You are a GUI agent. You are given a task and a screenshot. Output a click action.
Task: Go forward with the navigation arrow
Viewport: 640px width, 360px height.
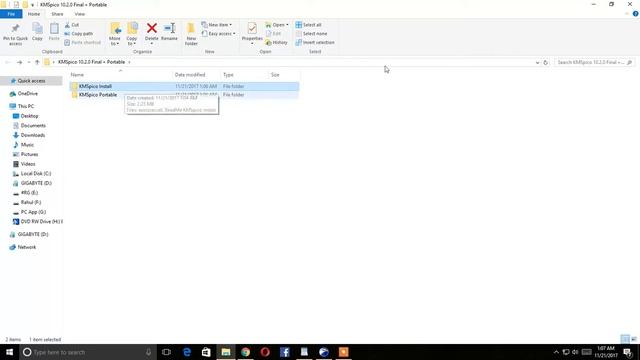pos(19,62)
